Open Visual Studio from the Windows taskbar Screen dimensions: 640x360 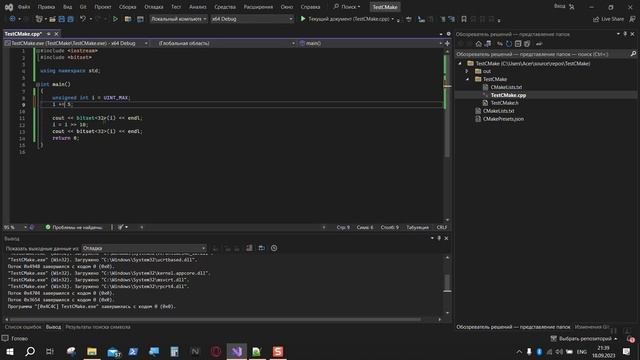pos(237,351)
